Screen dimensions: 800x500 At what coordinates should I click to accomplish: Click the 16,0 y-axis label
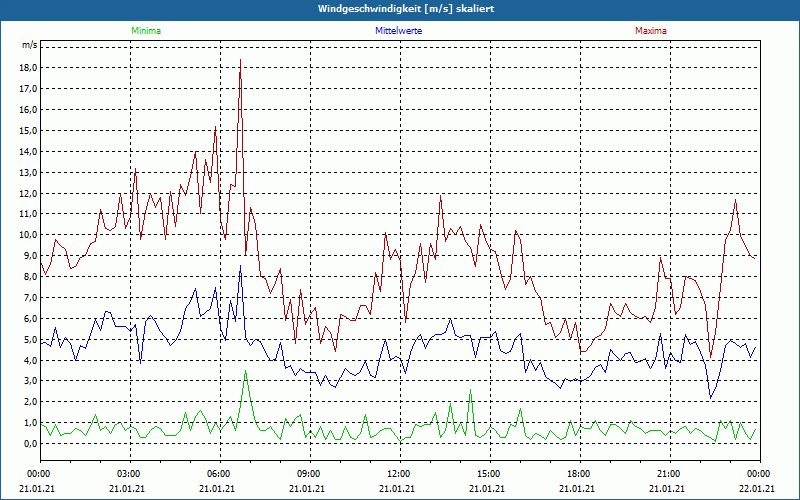pos(29,110)
